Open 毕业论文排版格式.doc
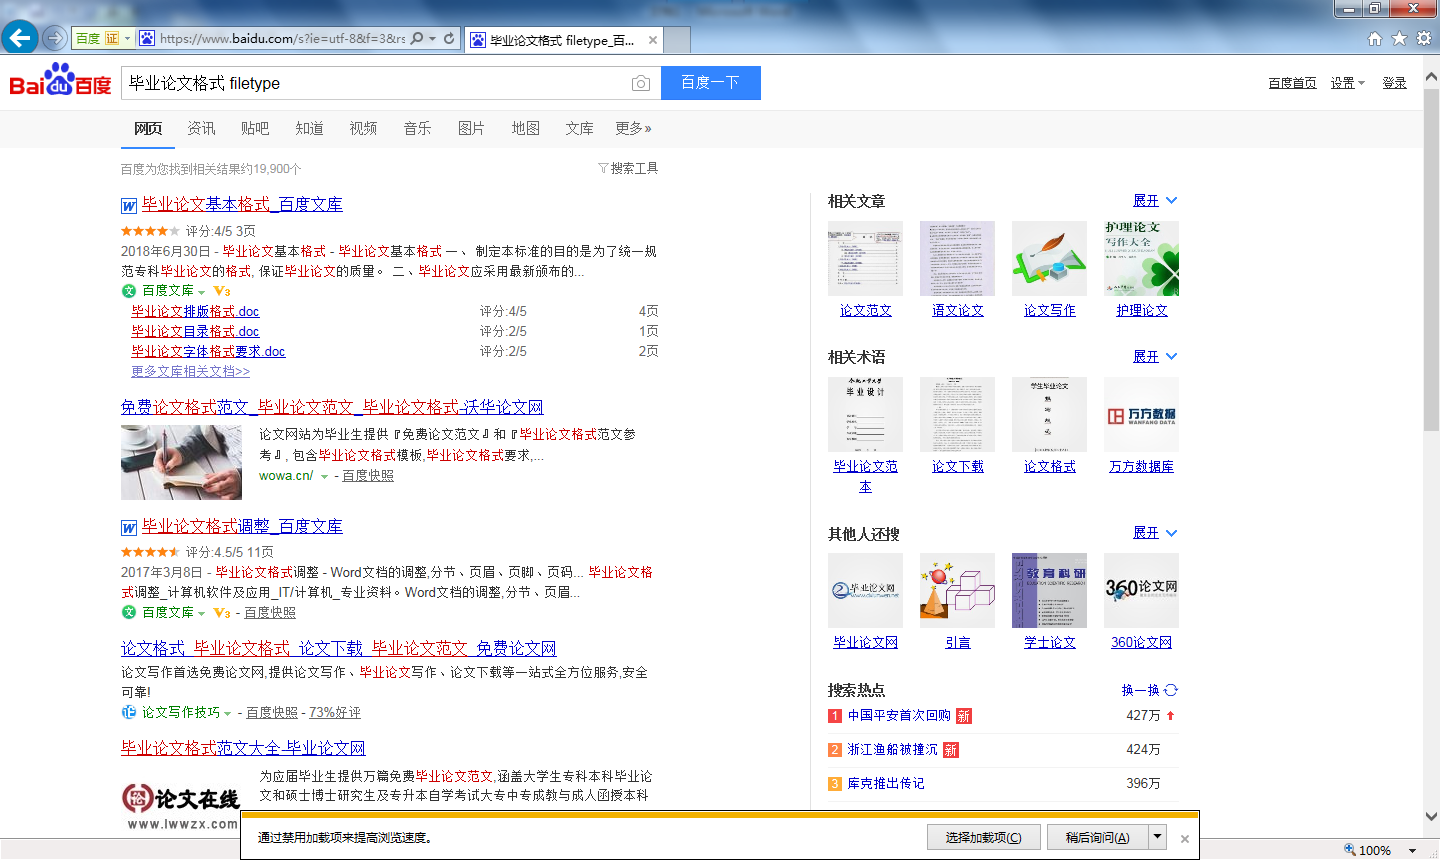The width and height of the screenshot is (1440, 860). pyautogui.click(x=195, y=311)
